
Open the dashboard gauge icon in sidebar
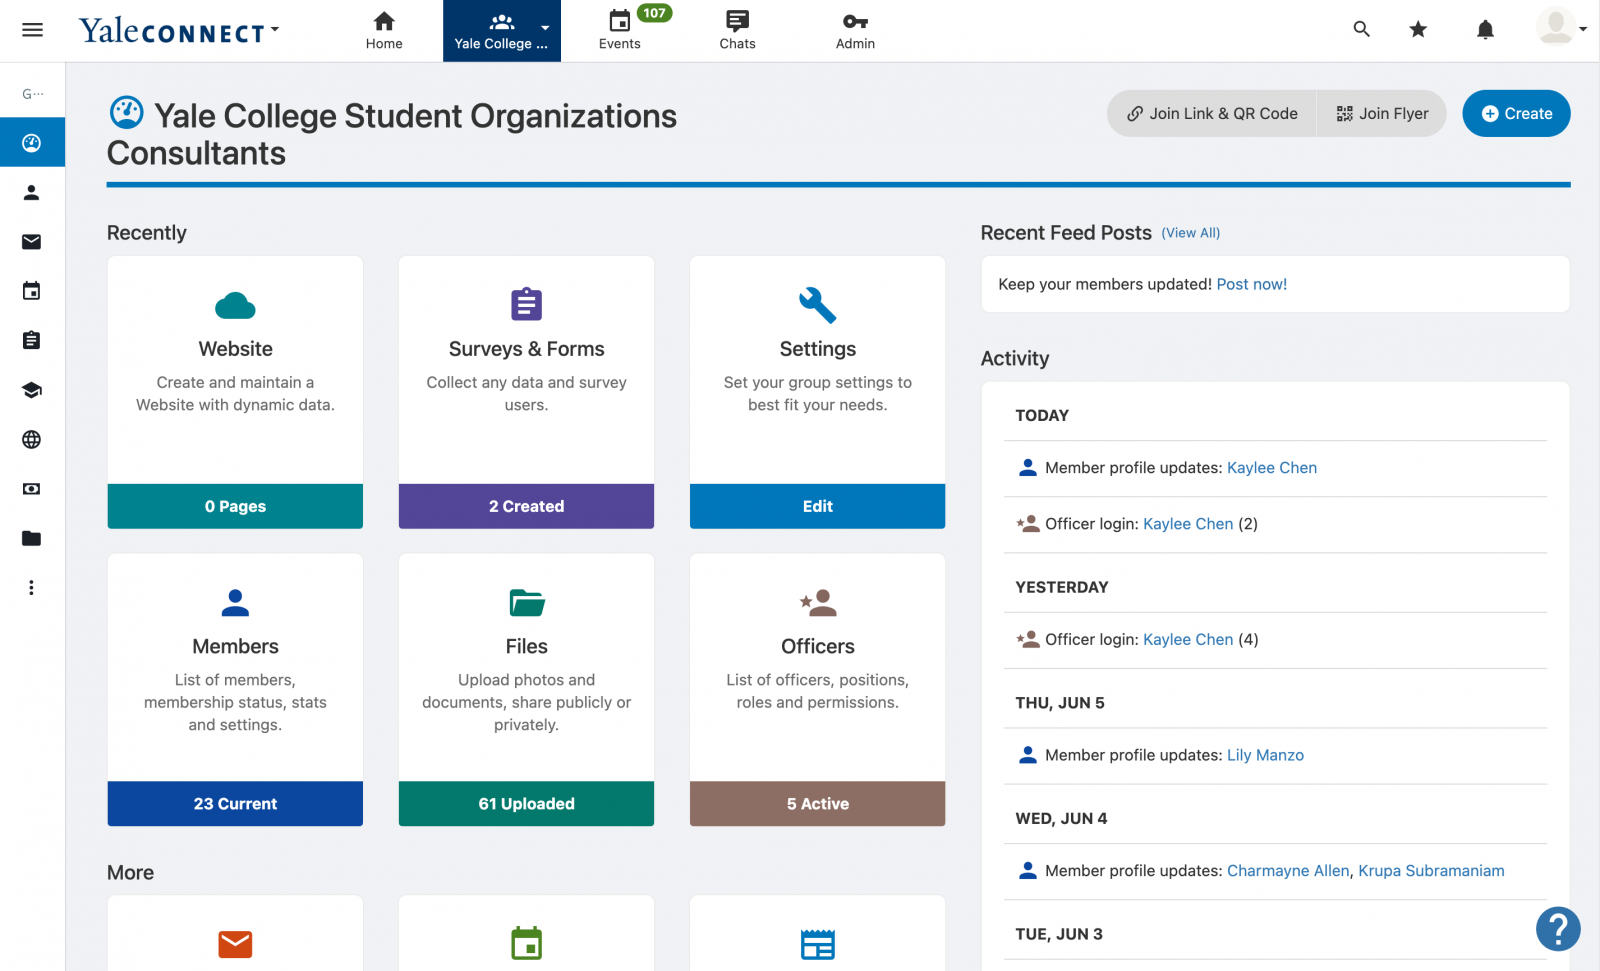pos(32,142)
